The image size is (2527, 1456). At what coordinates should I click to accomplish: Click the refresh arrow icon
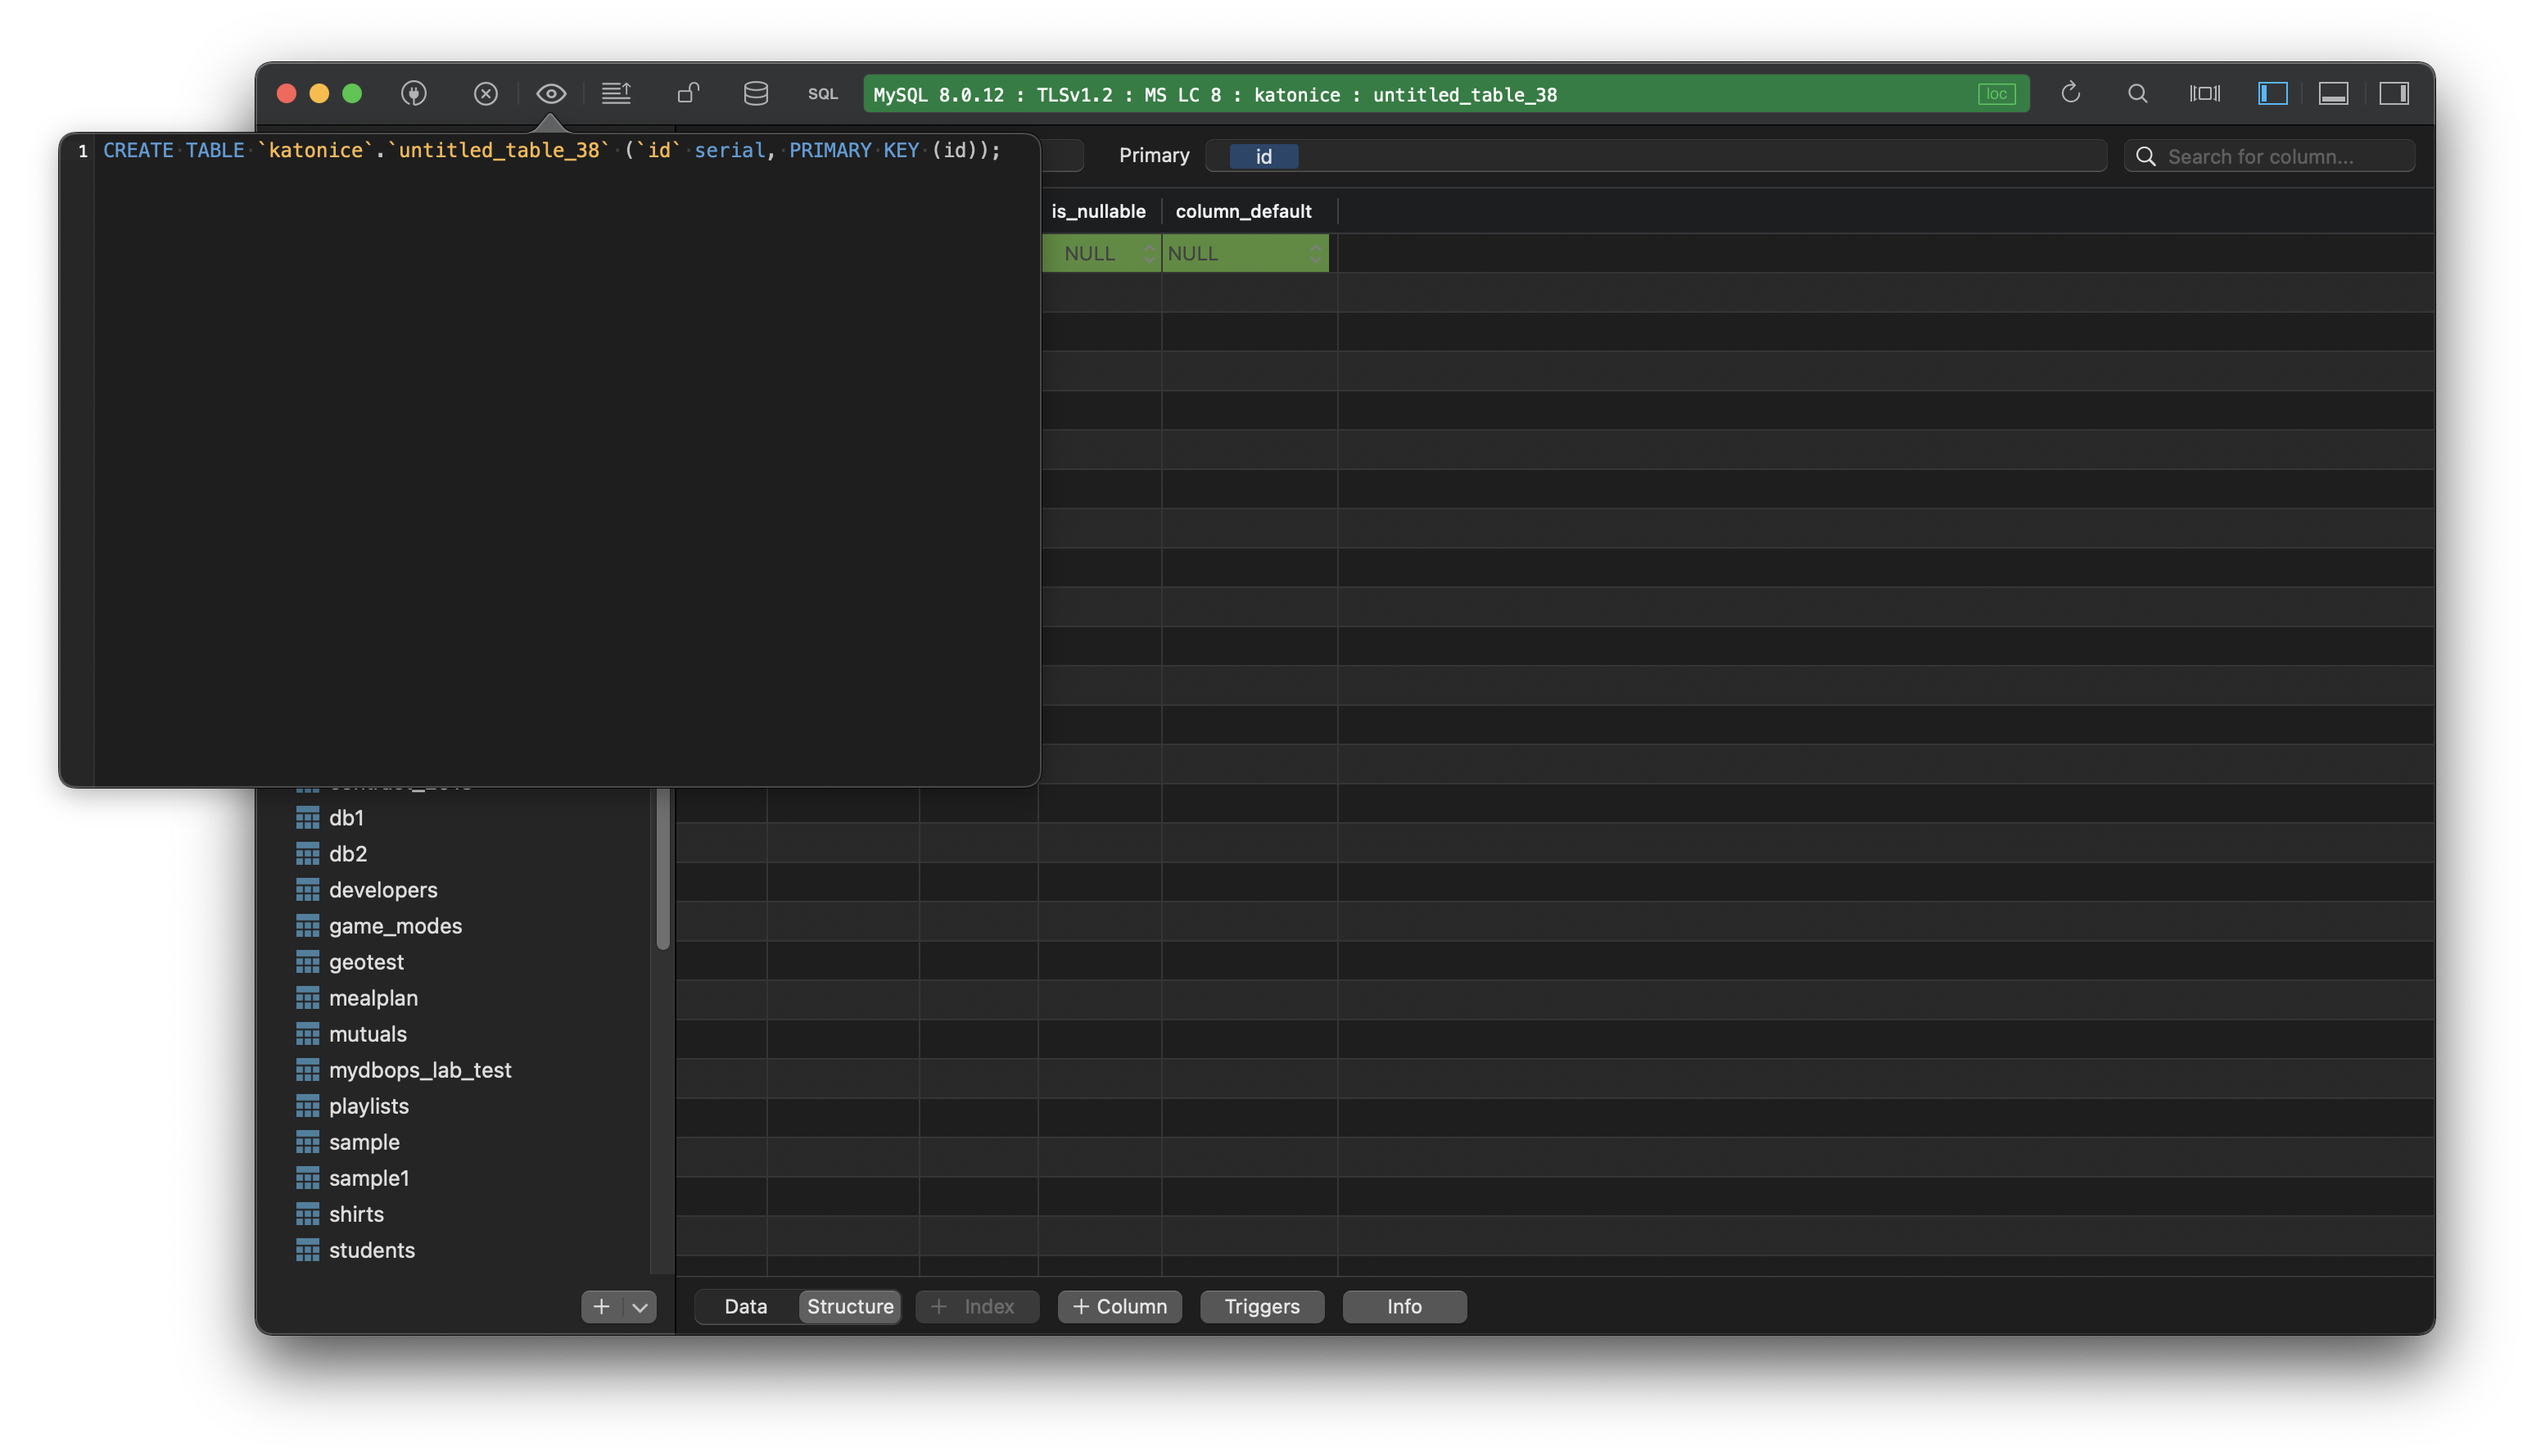[x=2070, y=94]
